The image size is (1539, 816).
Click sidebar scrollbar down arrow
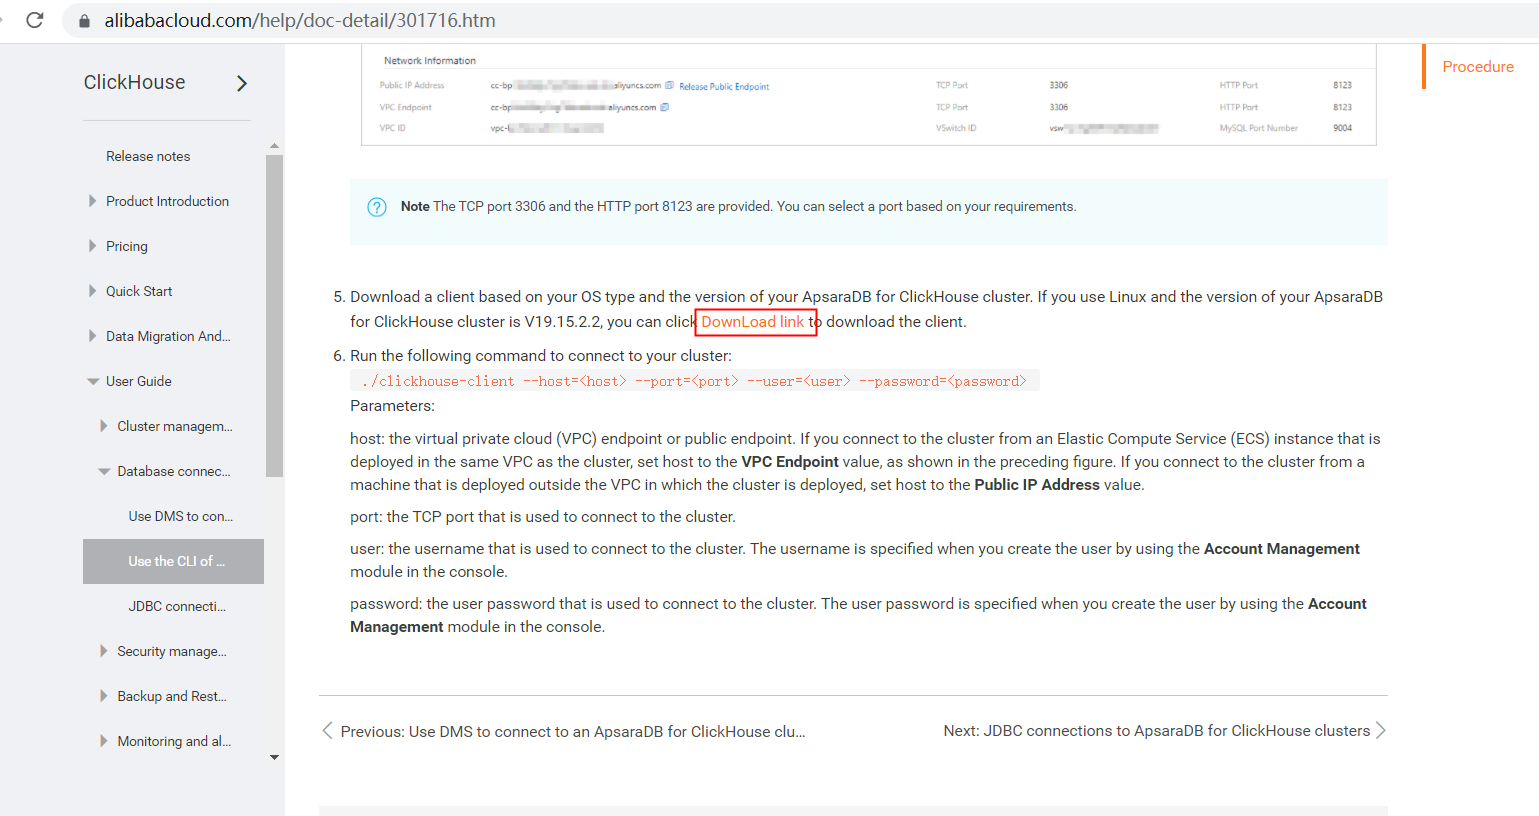(275, 758)
